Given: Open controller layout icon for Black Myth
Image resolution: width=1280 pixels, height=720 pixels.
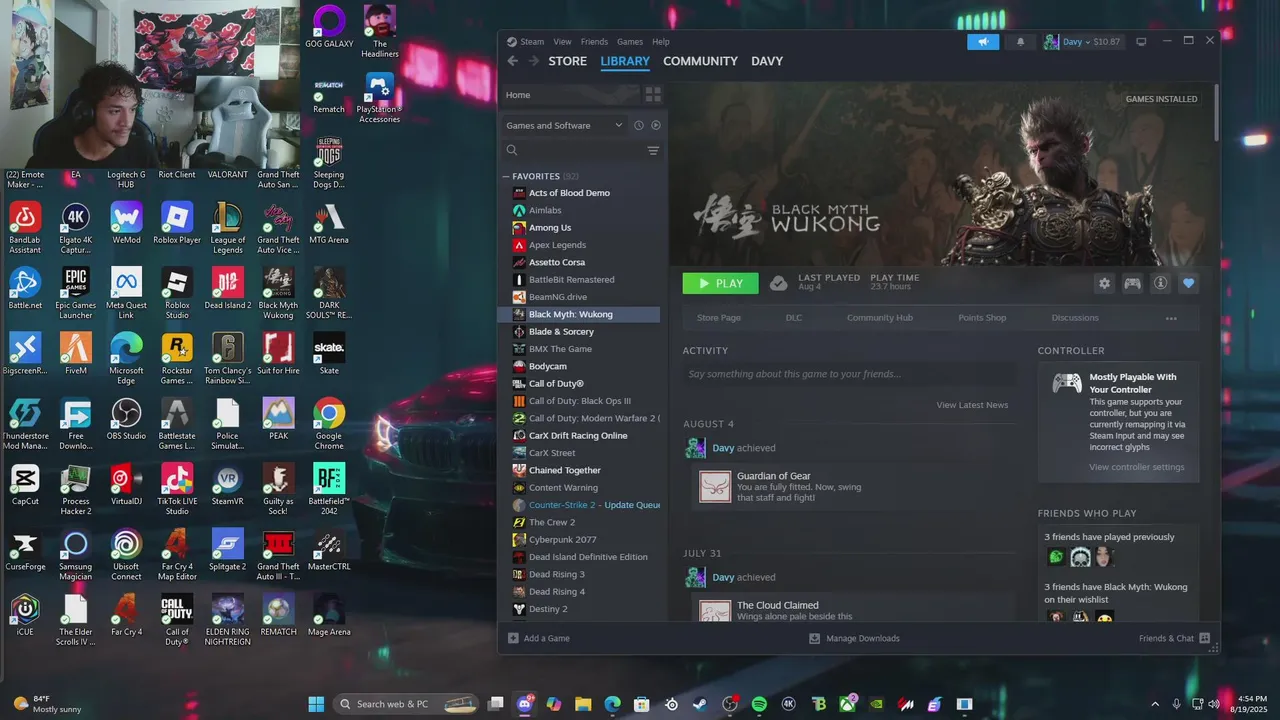Looking at the screenshot, I should coord(1132,283).
